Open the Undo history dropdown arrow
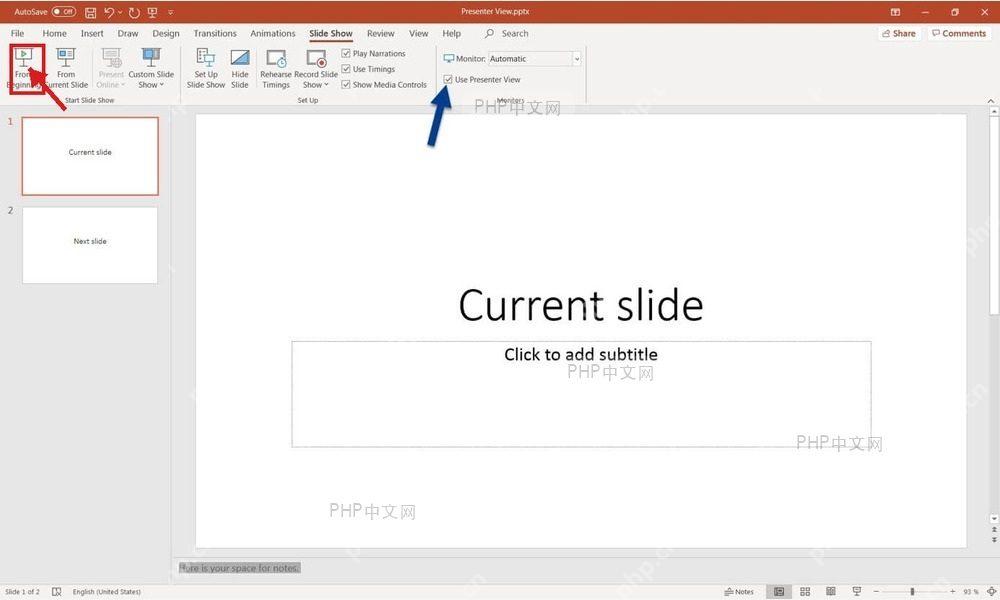The width and height of the screenshot is (1000, 600). 120,12
